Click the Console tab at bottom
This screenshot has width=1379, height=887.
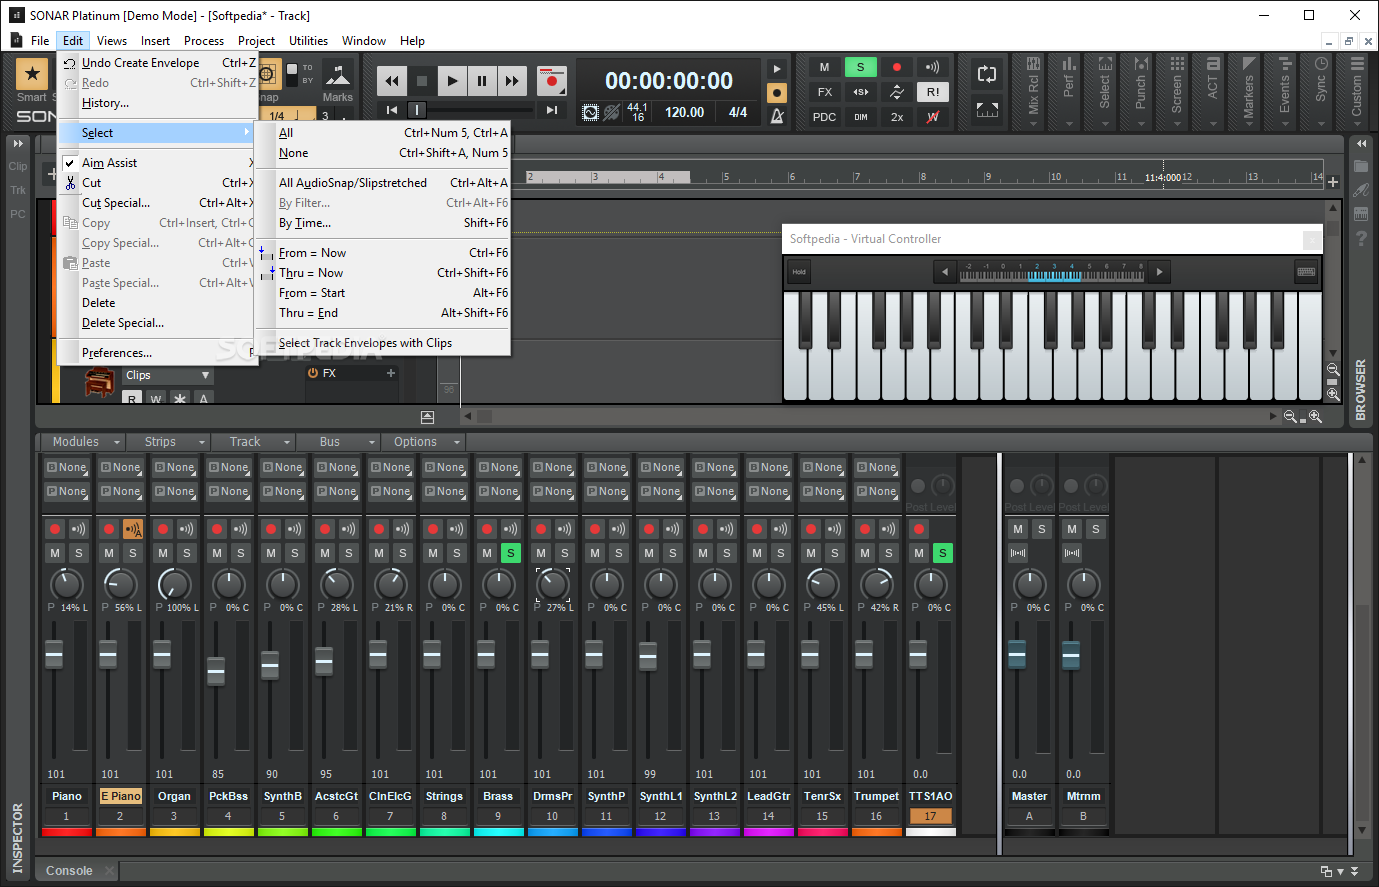pos(69,871)
